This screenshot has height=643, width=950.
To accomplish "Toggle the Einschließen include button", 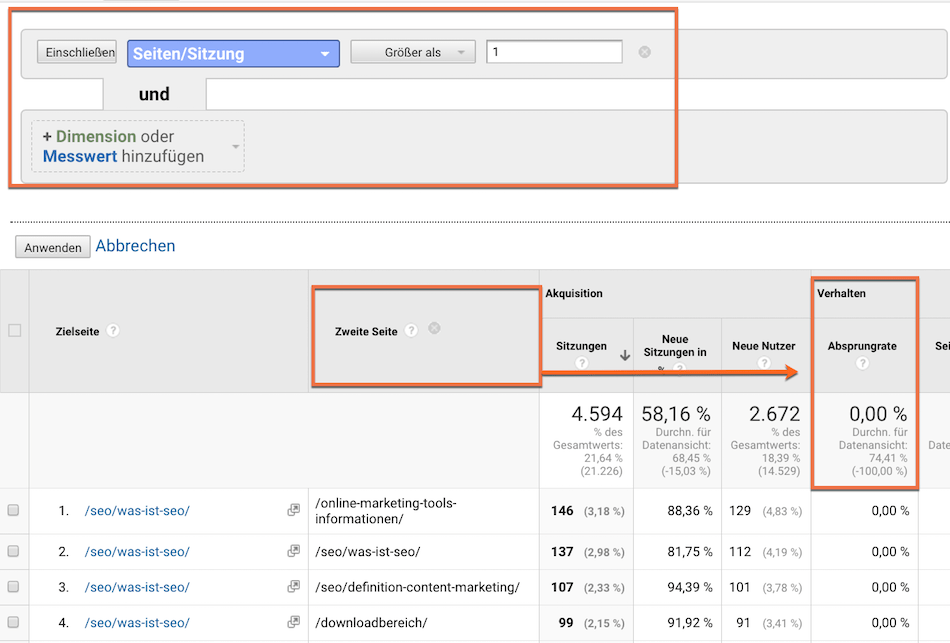I will tap(77, 52).
